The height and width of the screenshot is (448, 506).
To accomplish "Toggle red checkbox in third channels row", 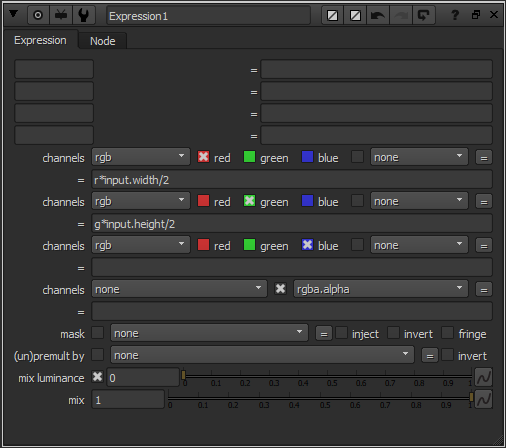I will click(203, 245).
